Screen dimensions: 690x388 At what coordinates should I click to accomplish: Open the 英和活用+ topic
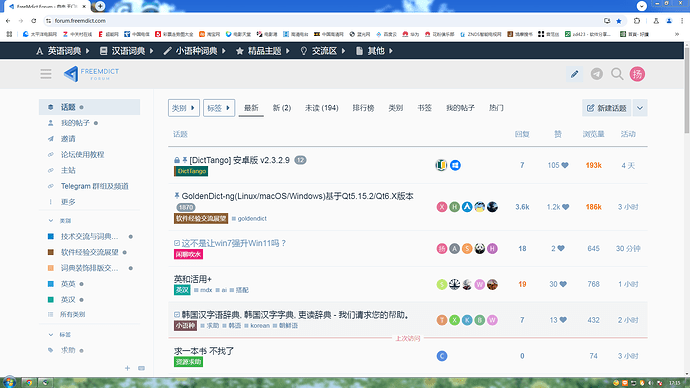(193, 279)
